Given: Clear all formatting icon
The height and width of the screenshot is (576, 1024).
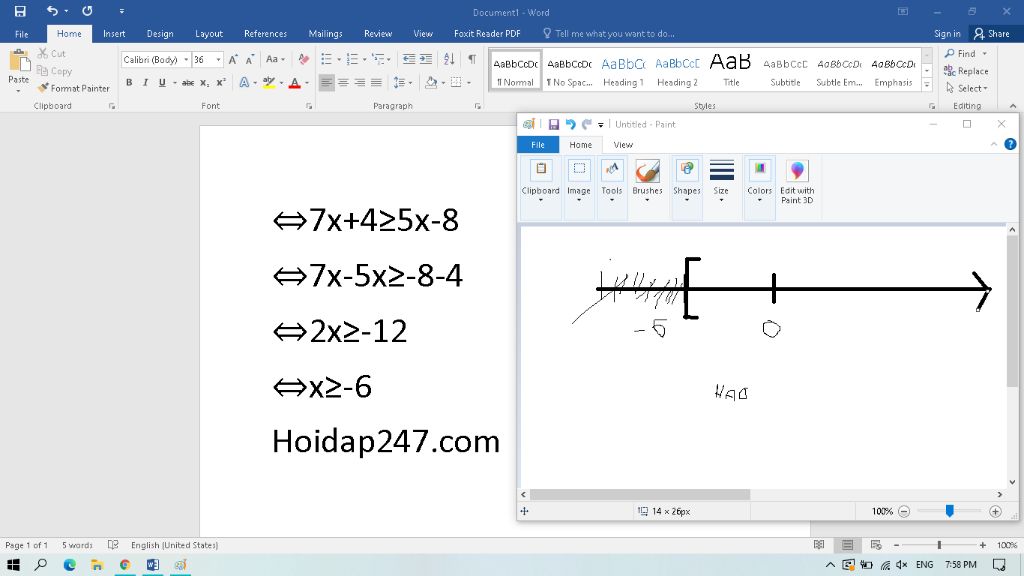Looking at the screenshot, I should click(x=304, y=59).
